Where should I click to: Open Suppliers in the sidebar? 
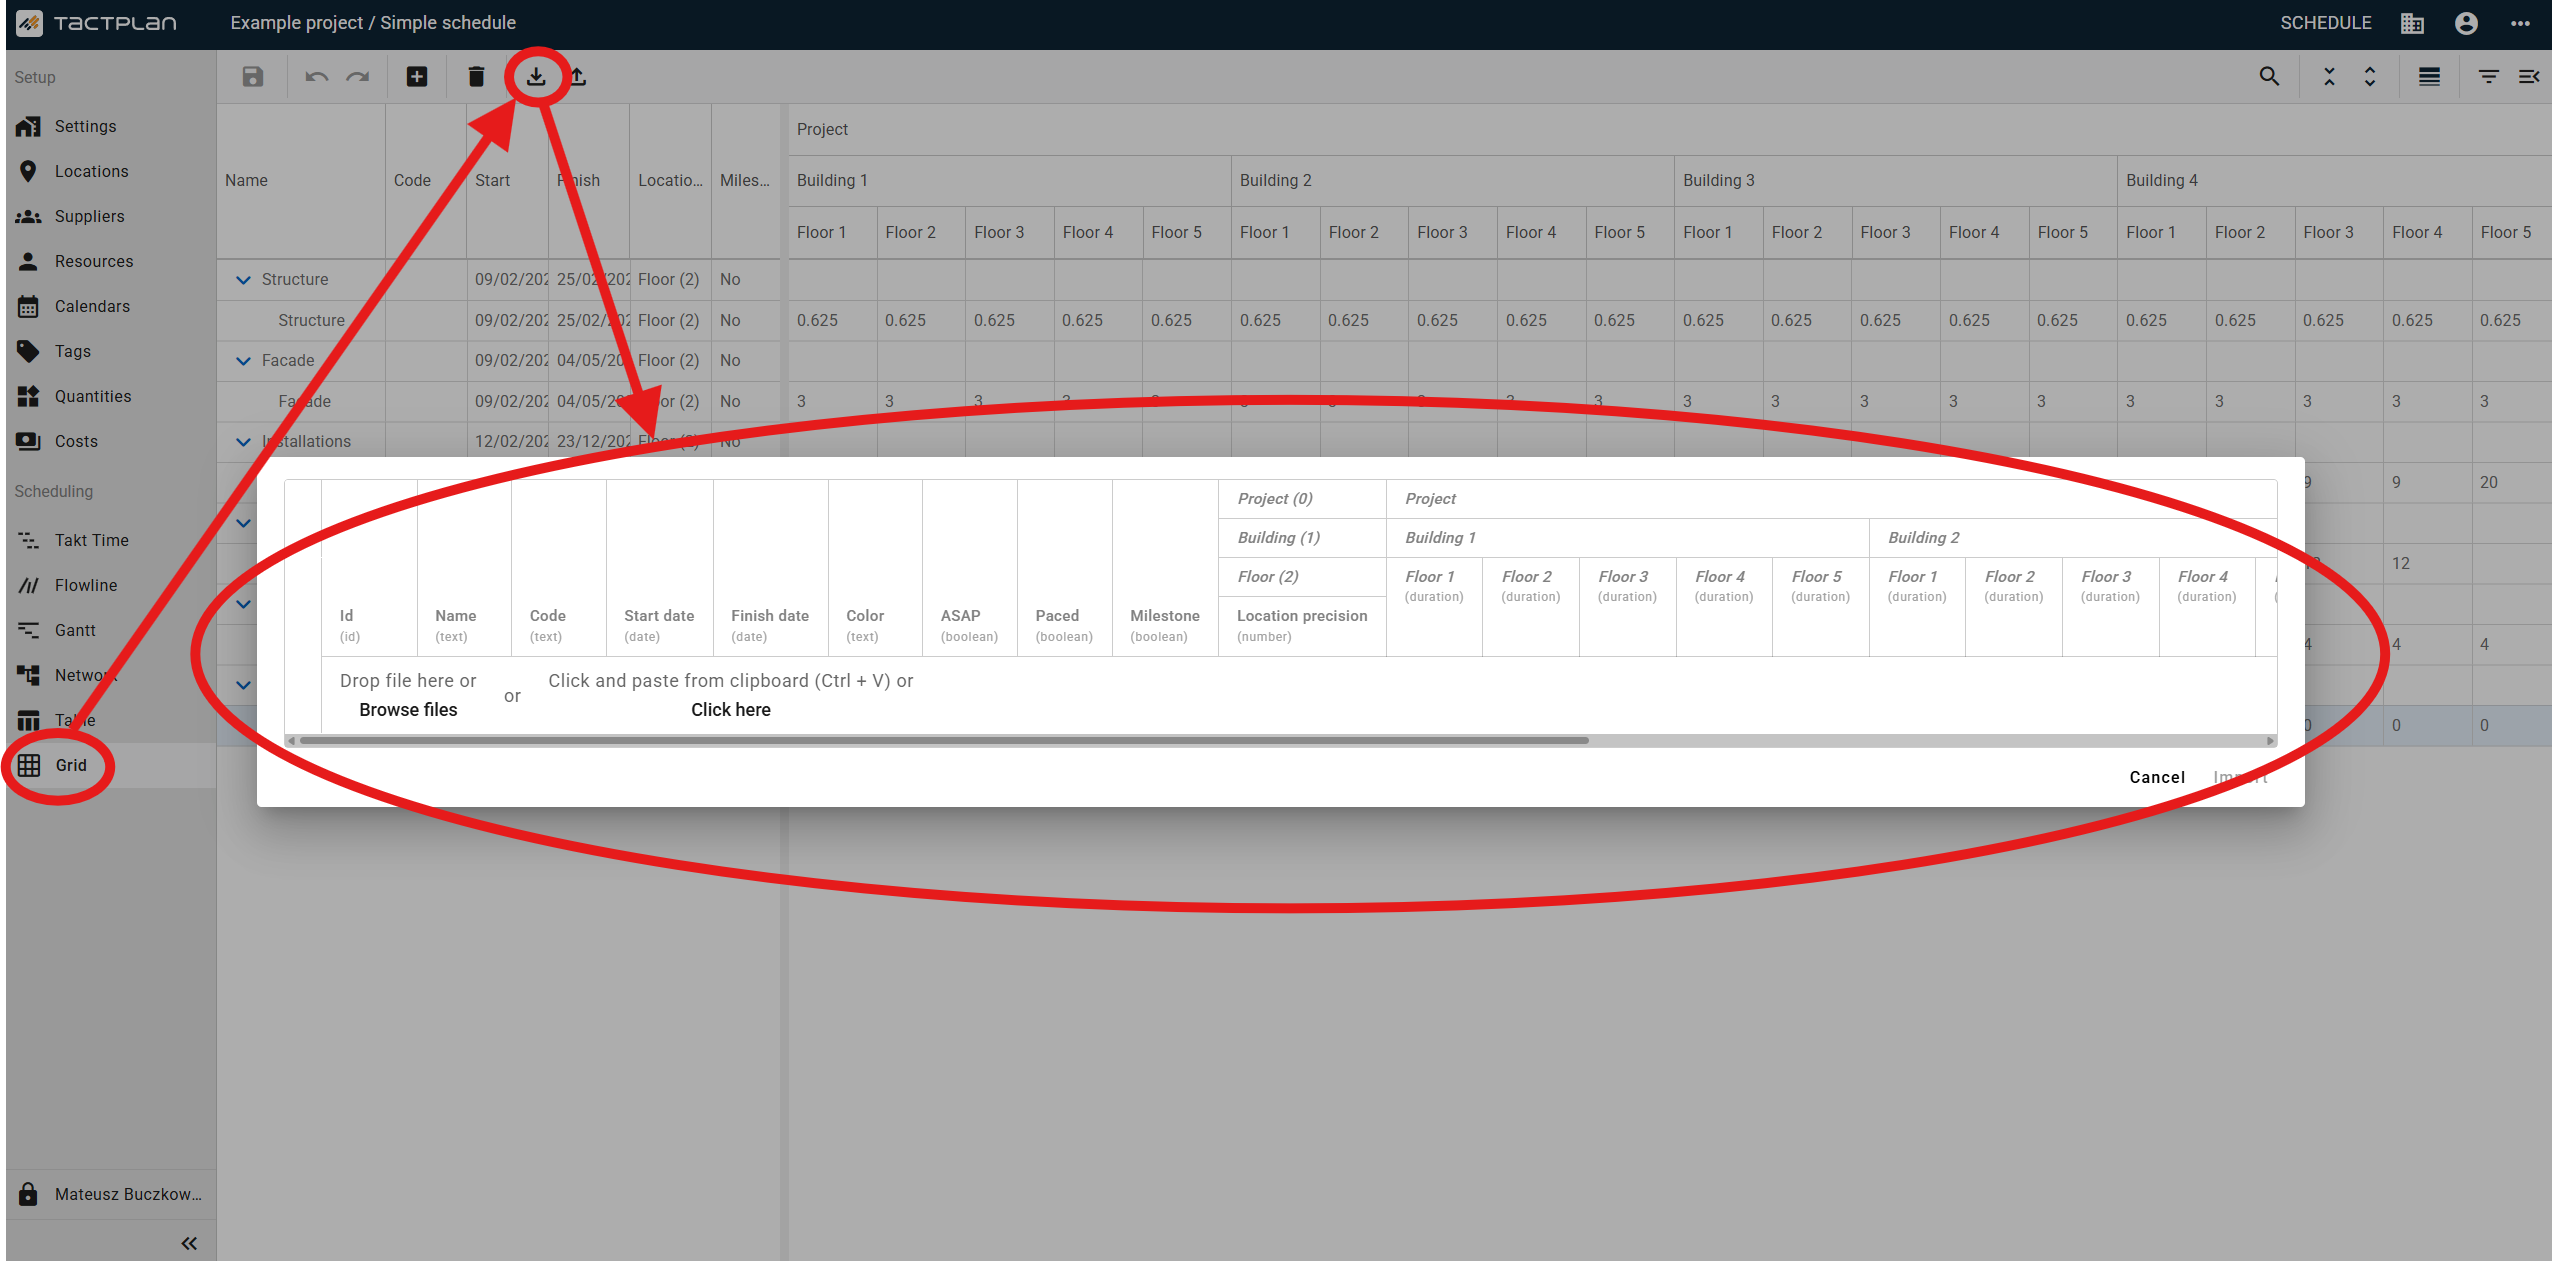pyautogui.click(x=111, y=216)
